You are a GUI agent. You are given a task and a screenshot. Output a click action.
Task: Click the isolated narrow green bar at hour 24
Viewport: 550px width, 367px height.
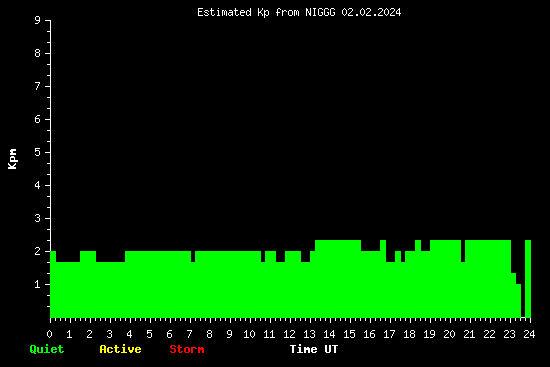tap(528, 279)
